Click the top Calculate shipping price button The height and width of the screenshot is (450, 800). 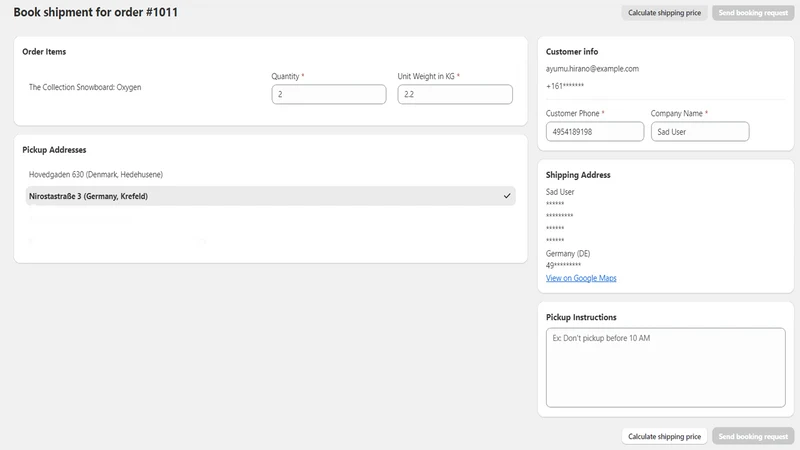click(664, 13)
